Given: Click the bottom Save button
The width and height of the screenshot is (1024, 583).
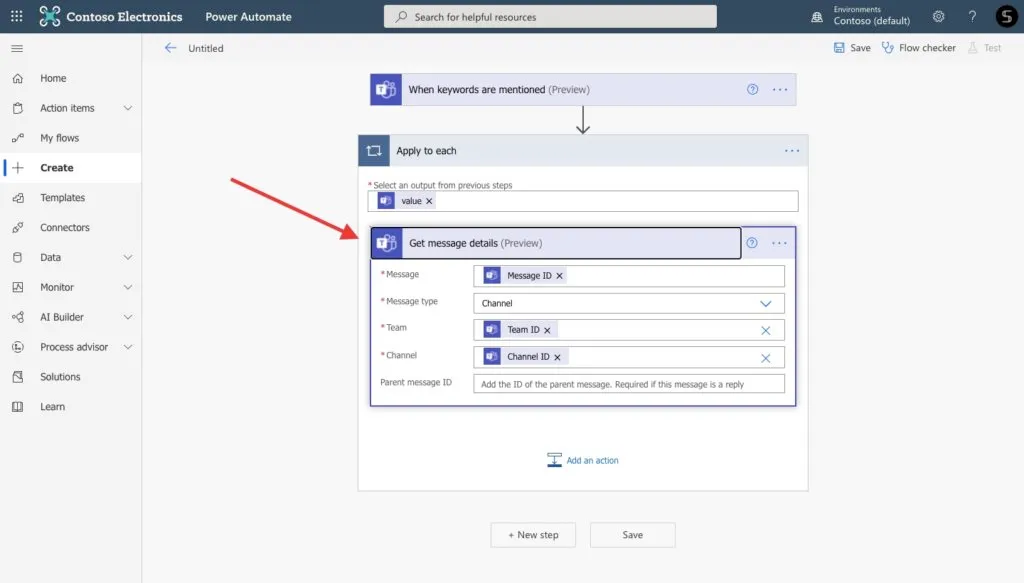Looking at the screenshot, I should 632,535.
